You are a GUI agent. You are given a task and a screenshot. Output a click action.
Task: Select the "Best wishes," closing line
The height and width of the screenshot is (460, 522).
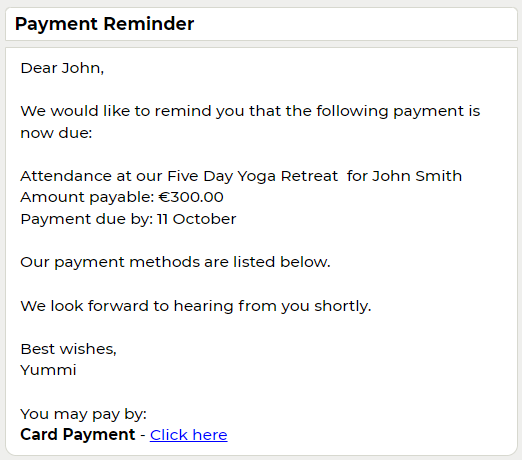coord(69,349)
